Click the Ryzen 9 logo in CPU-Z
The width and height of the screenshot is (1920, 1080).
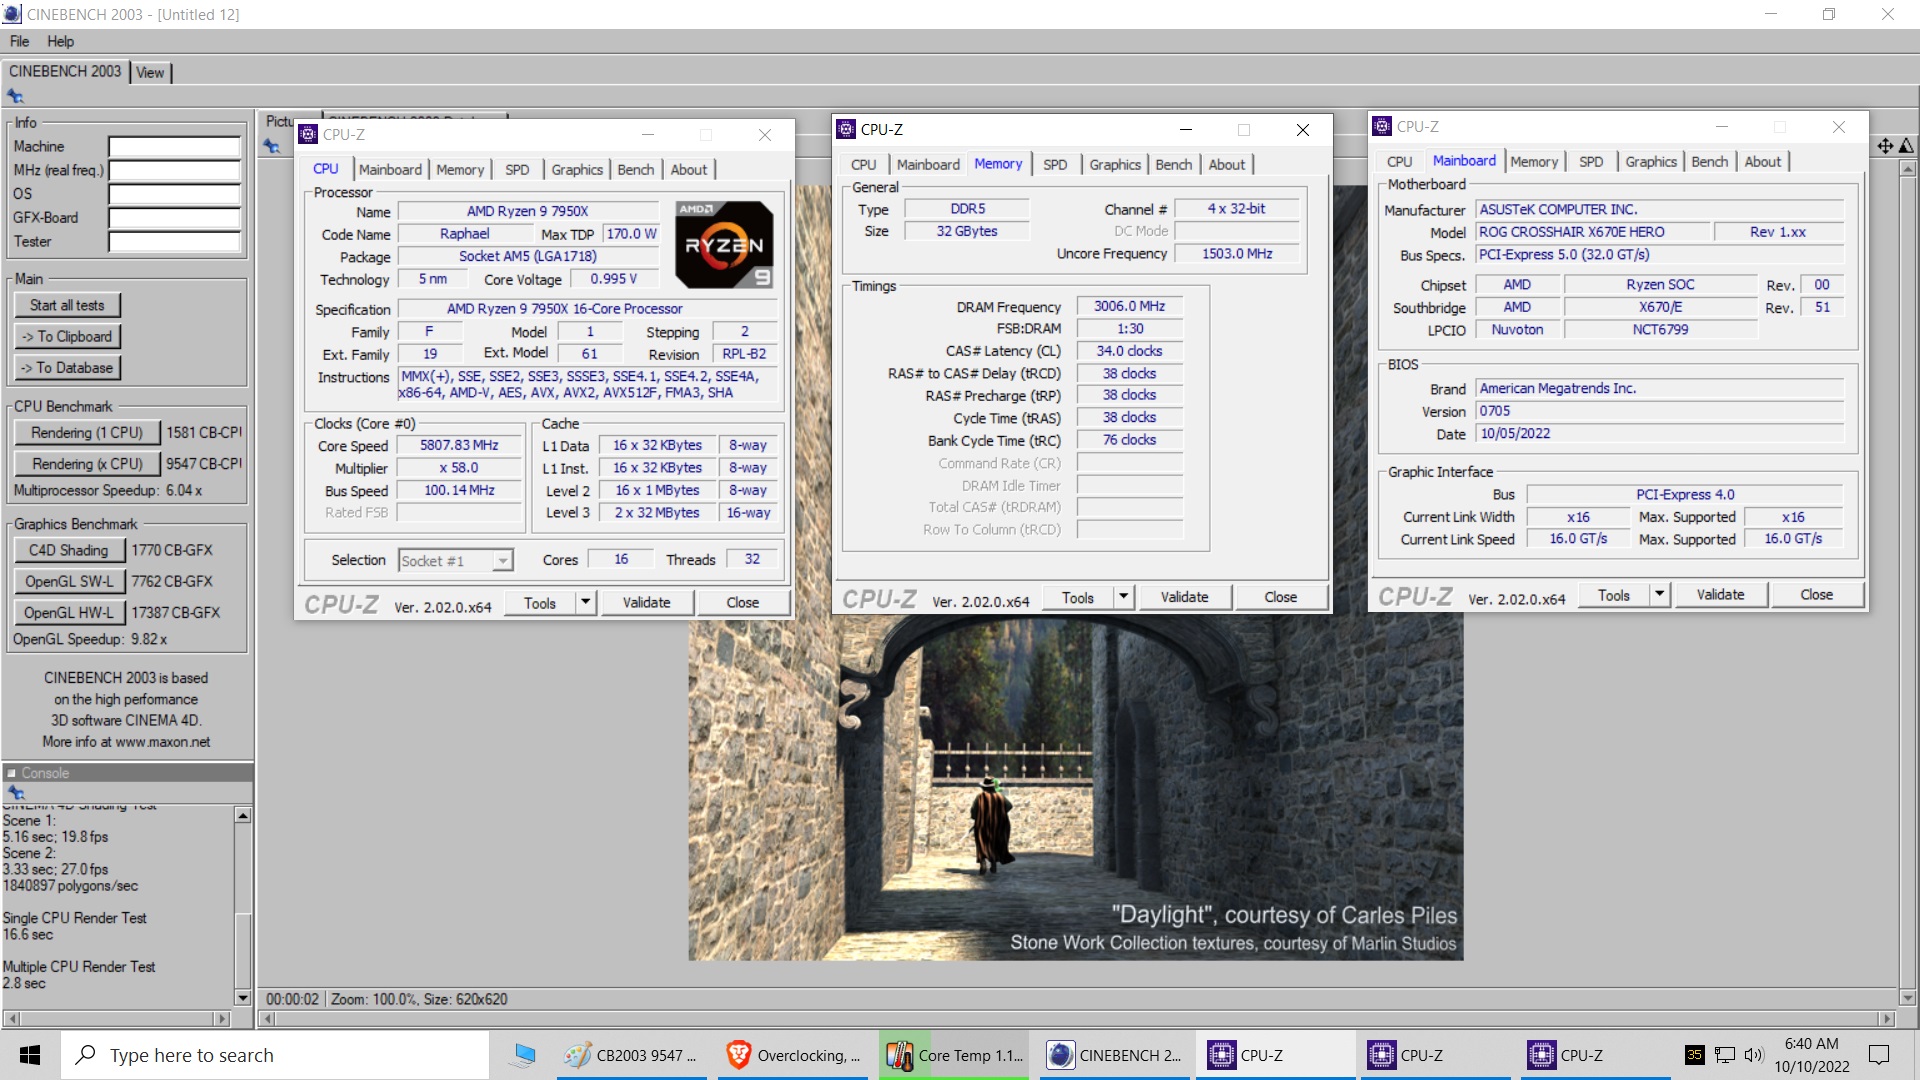(x=725, y=245)
